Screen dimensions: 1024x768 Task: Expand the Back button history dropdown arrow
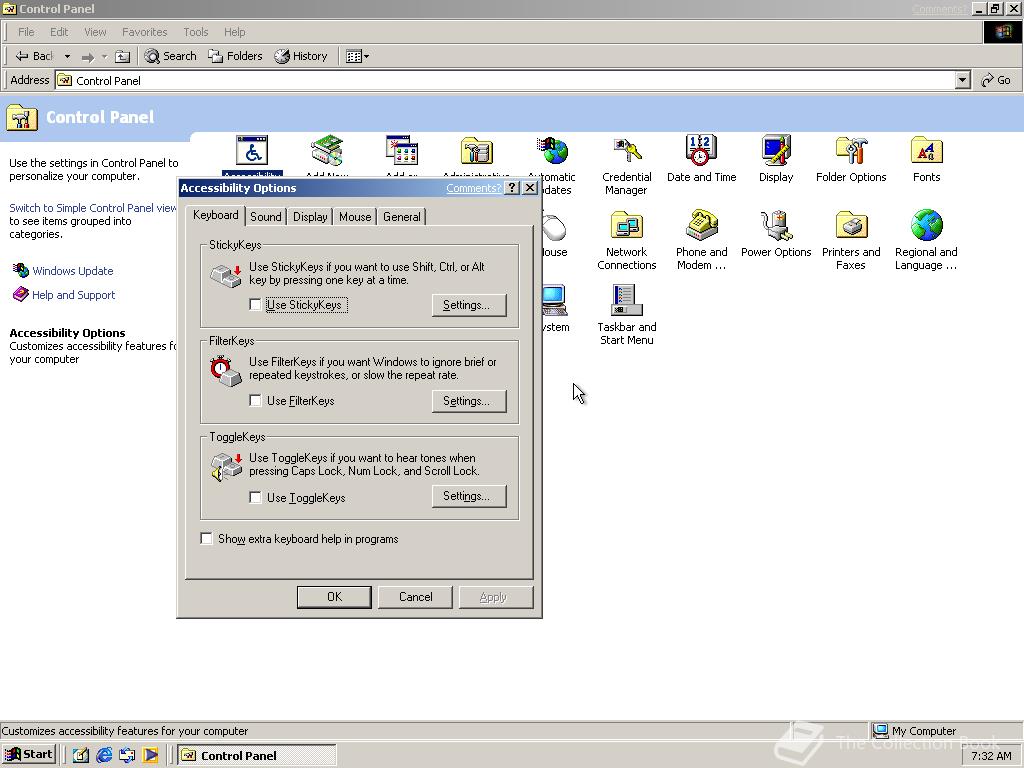tap(67, 57)
